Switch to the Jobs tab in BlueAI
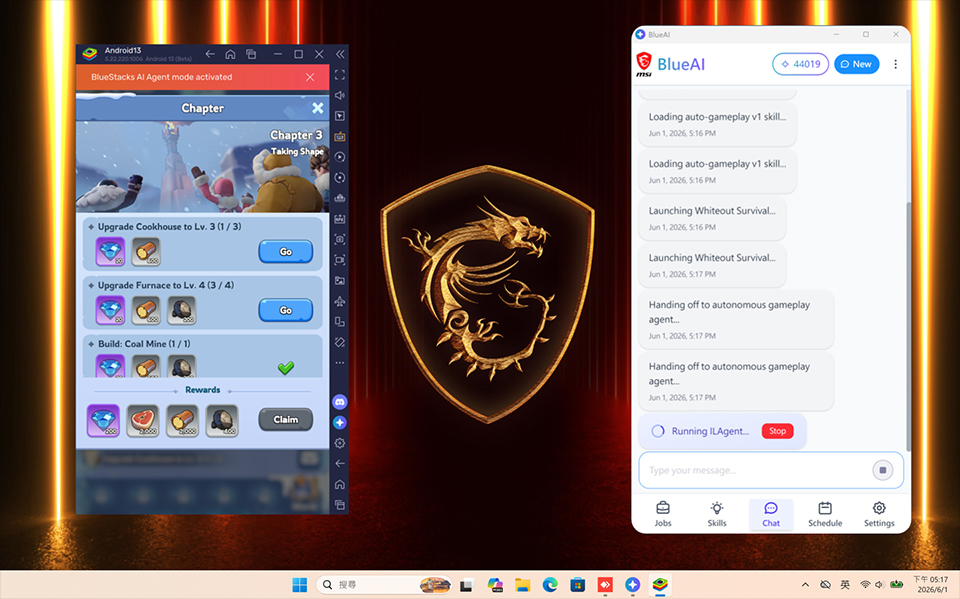 coord(662,514)
